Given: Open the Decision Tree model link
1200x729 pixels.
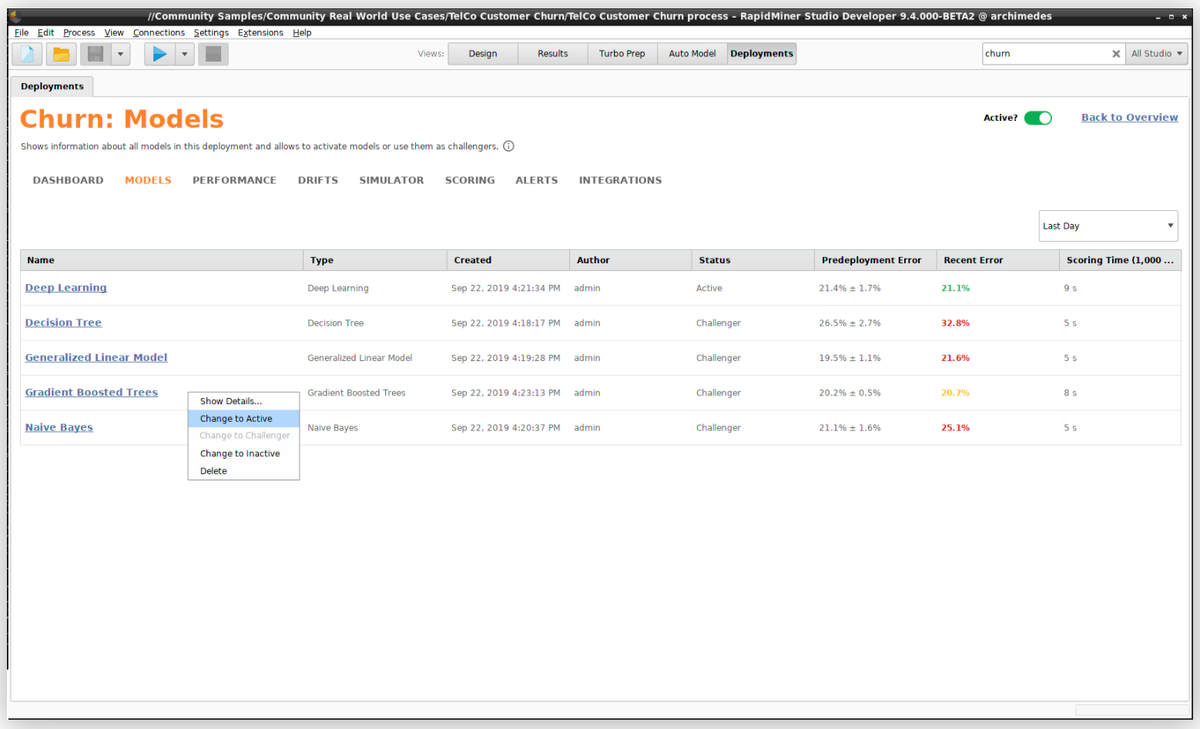Looking at the screenshot, I should 63,323.
